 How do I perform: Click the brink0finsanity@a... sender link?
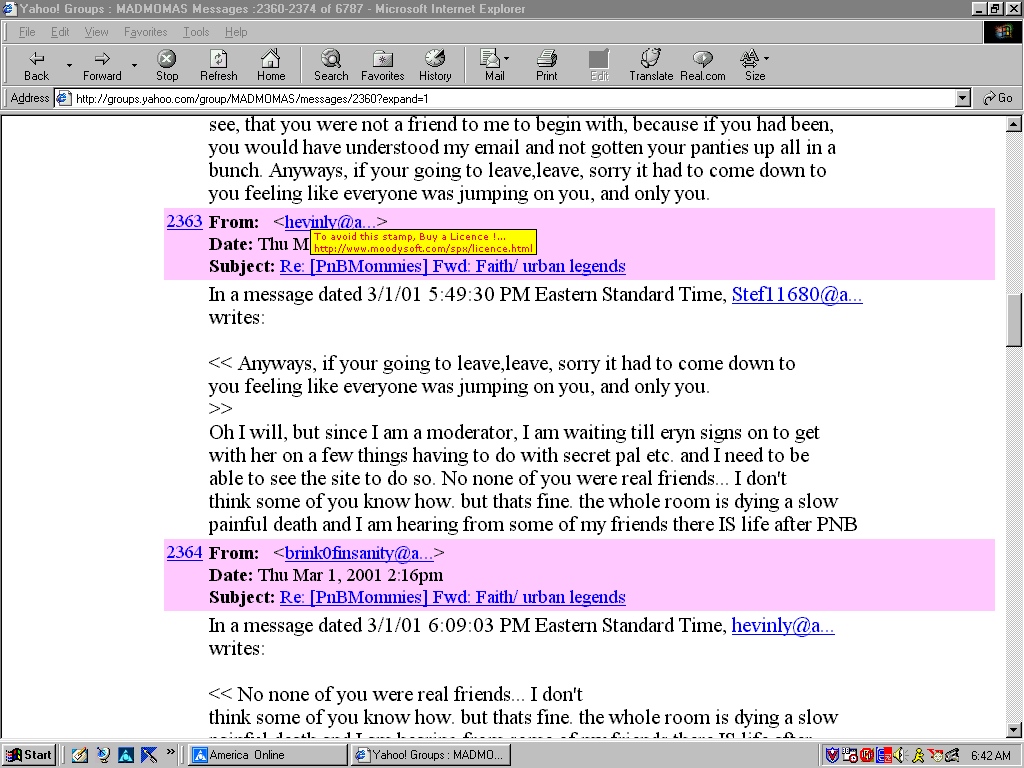point(359,553)
